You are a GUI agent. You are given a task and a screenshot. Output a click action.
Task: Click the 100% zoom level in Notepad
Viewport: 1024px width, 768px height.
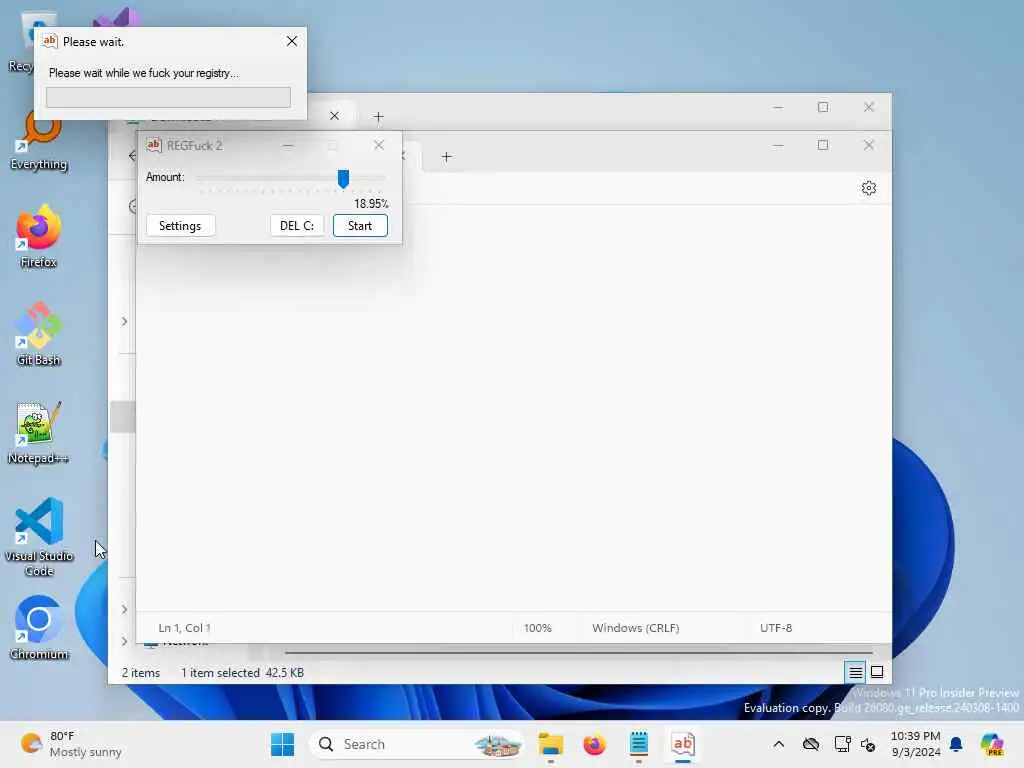(537, 628)
